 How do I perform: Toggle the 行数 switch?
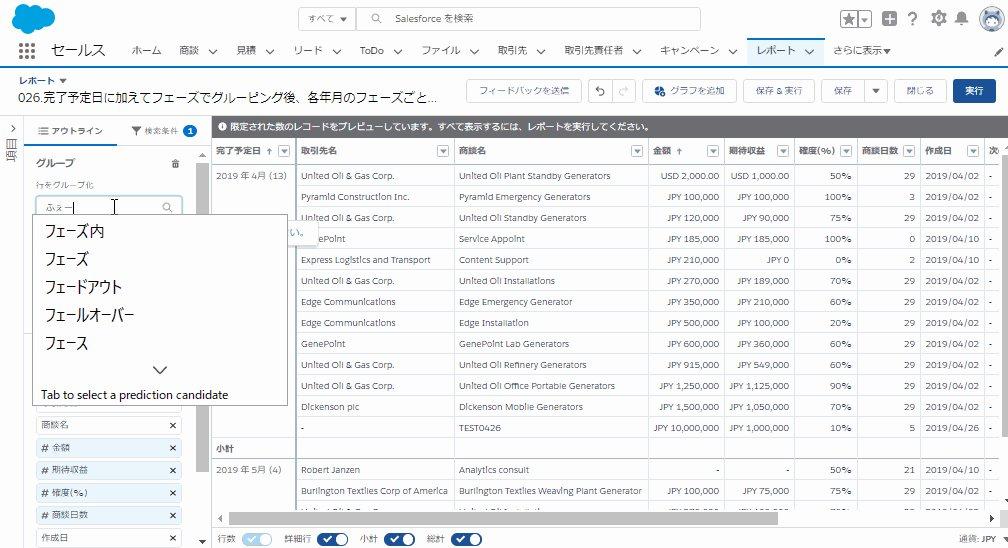click(x=257, y=539)
